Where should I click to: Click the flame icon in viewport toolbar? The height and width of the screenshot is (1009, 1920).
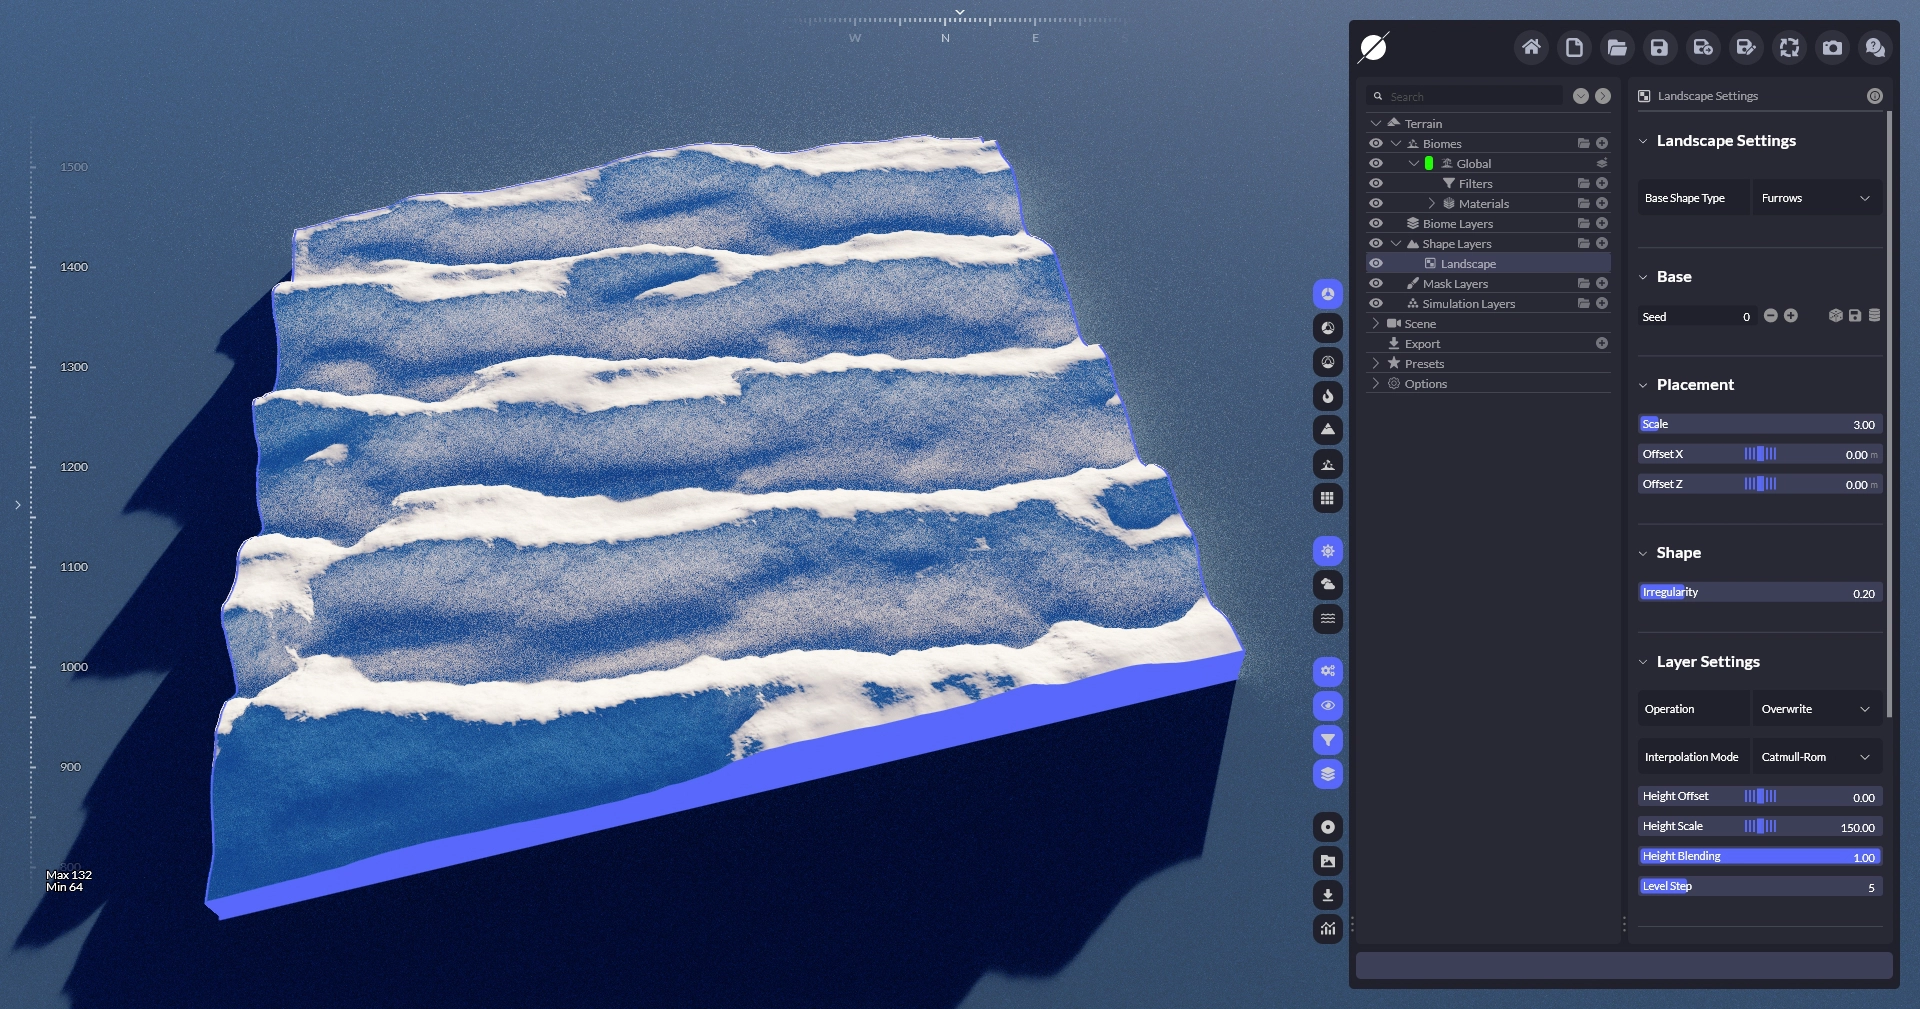point(1327,396)
